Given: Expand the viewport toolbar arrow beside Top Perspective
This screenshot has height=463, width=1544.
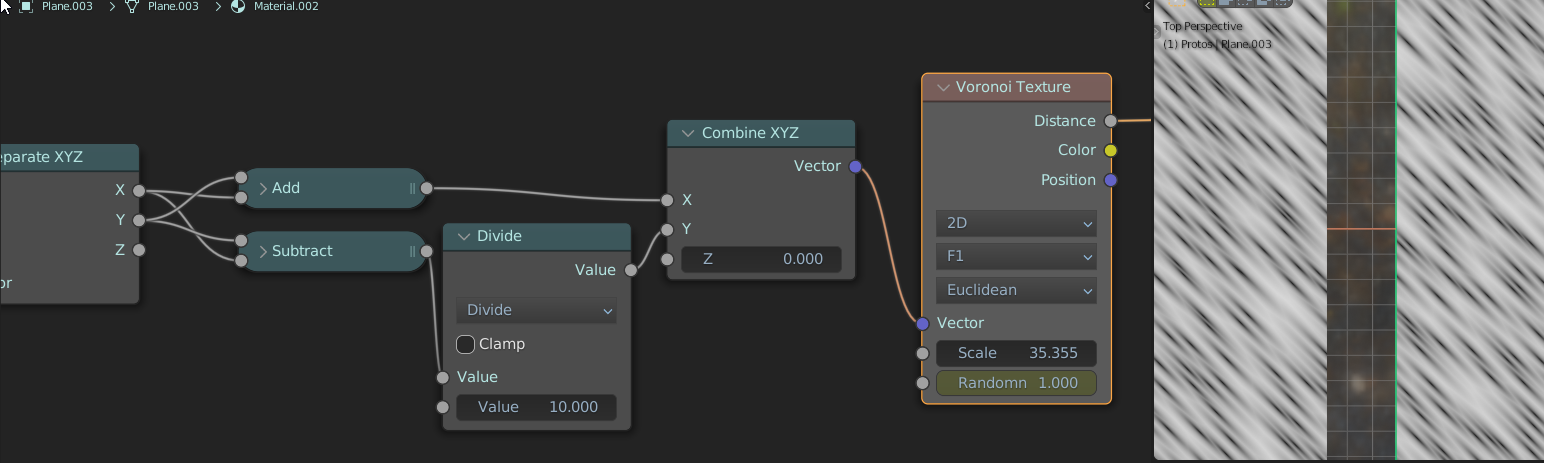Looking at the screenshot, I should (x=1158, y=32).
